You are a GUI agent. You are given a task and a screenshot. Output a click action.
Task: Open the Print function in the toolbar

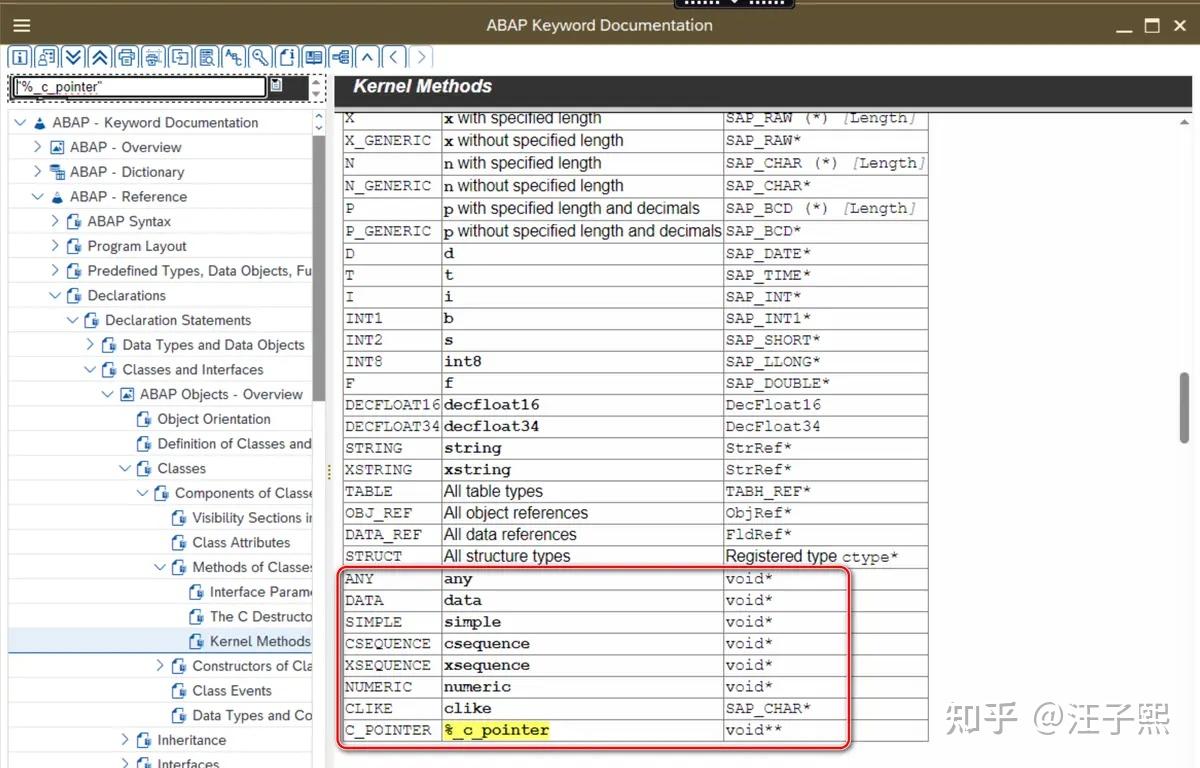point(127,57)
